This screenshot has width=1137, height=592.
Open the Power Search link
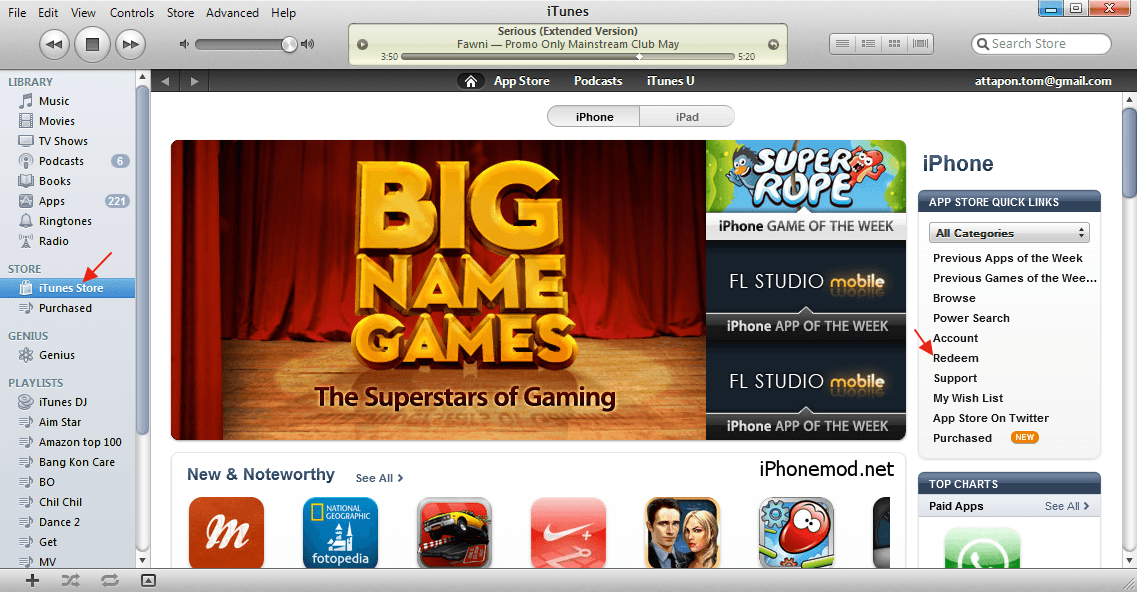click(971, 318)
